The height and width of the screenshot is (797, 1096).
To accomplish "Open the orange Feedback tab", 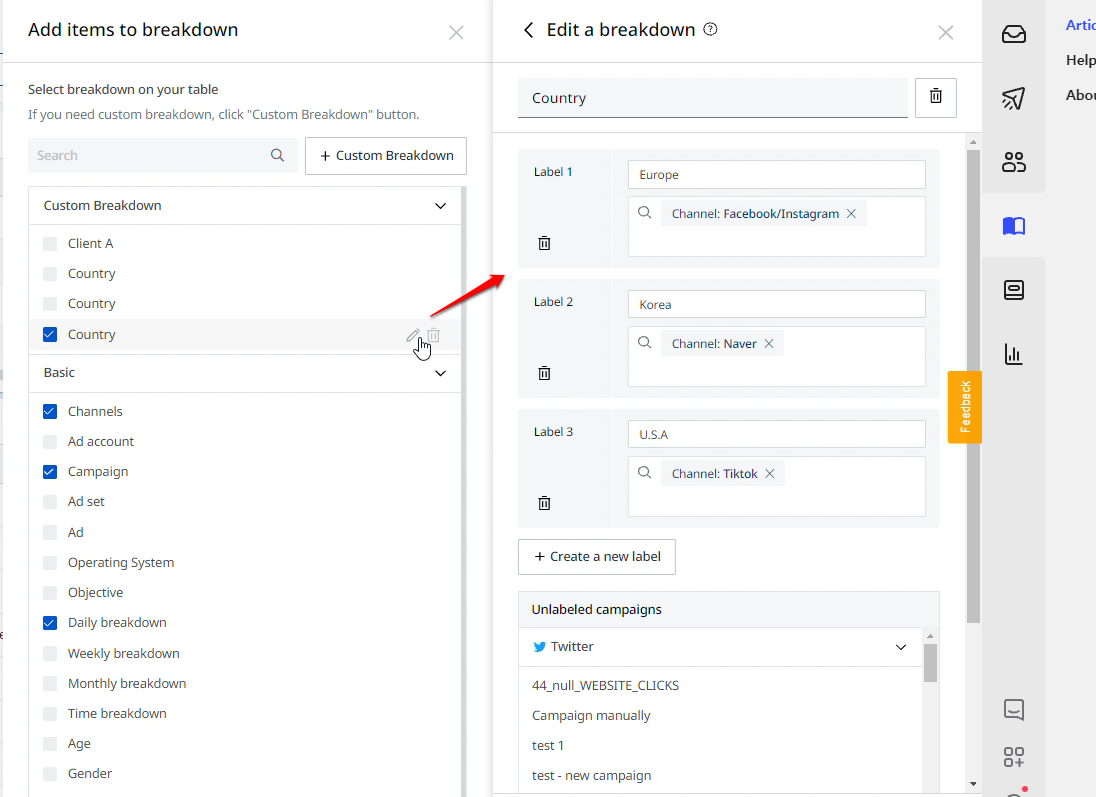I will [965, 407].
